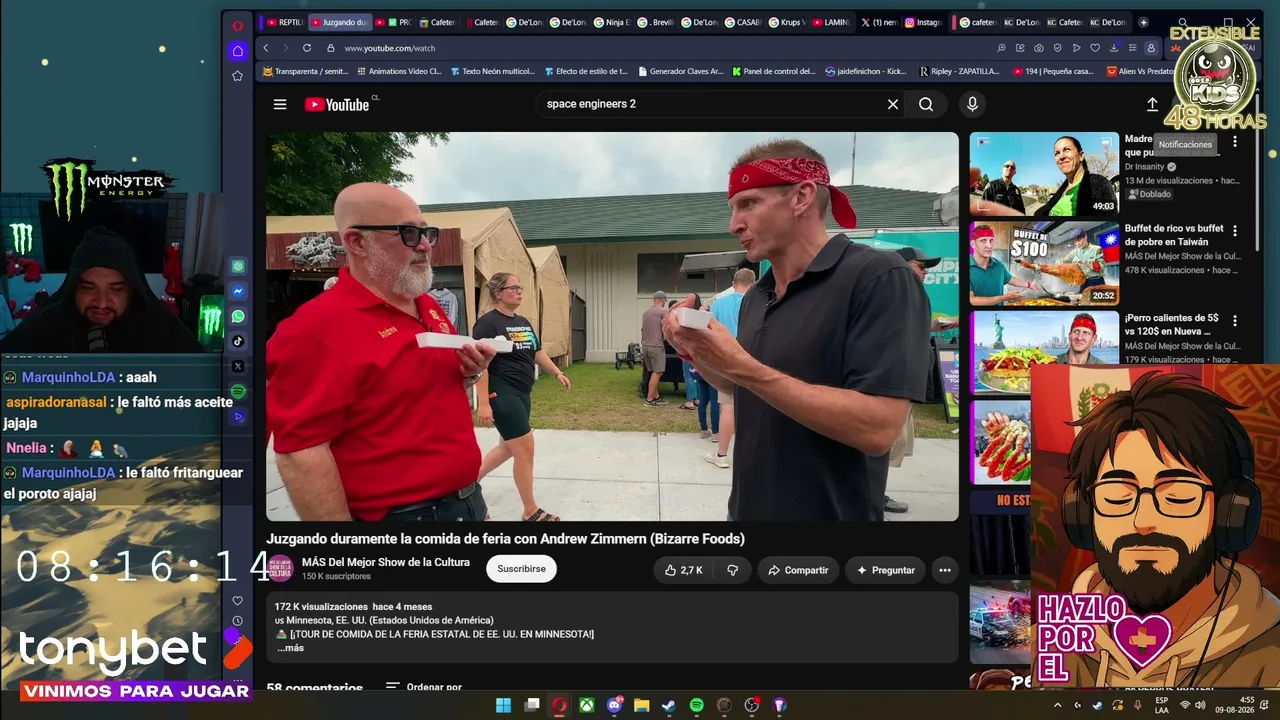
Task: Switch to the CASABI browser tab
Action: 743,22
